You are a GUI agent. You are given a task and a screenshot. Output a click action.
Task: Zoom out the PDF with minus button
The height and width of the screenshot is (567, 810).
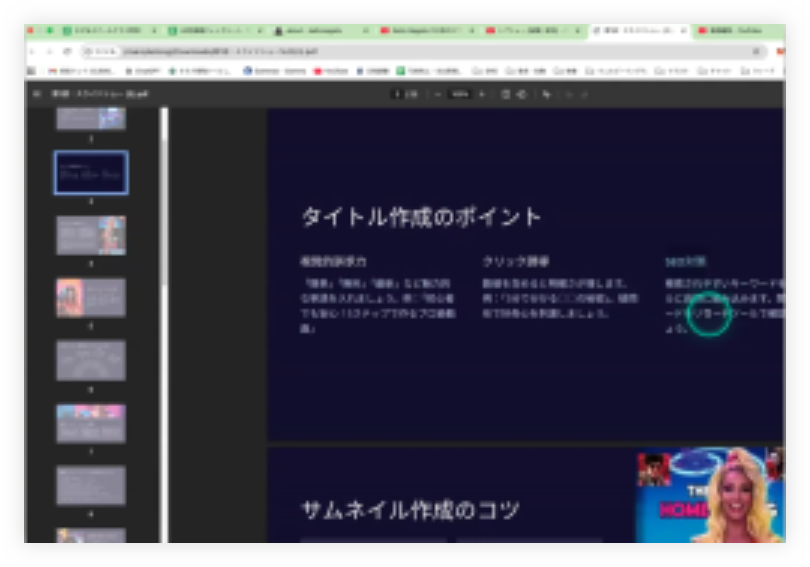coord(438,94)
